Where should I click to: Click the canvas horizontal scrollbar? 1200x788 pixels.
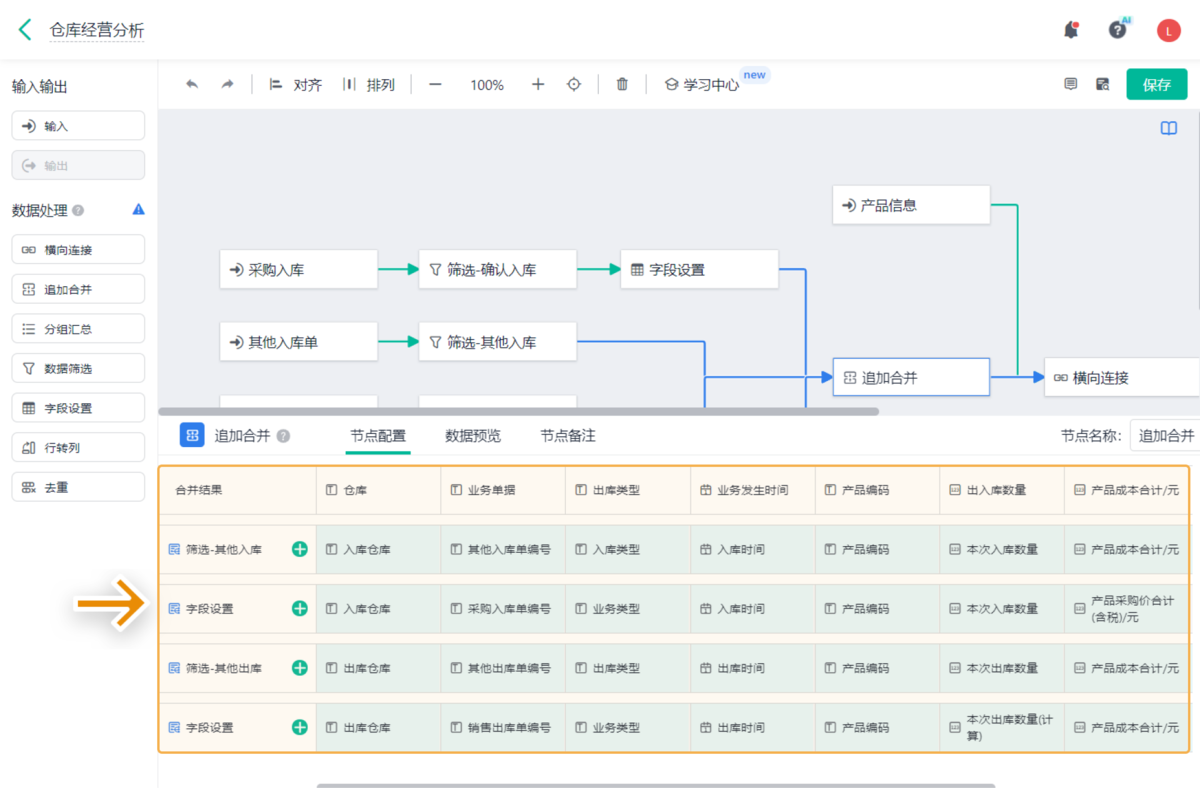(518, 411)
